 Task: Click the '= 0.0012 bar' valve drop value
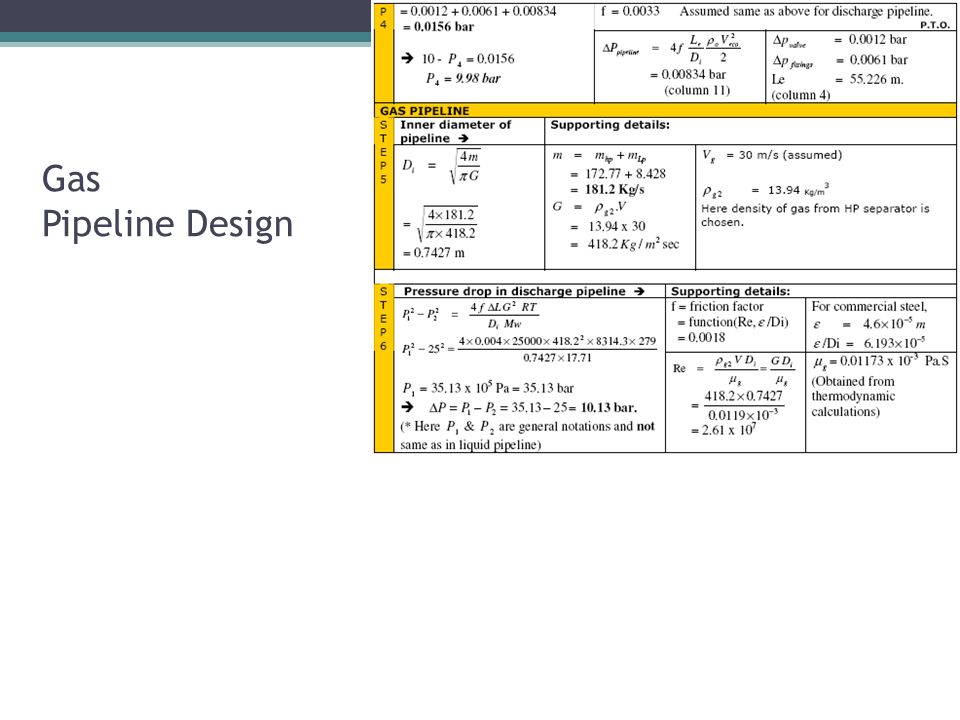coord(870,40)
